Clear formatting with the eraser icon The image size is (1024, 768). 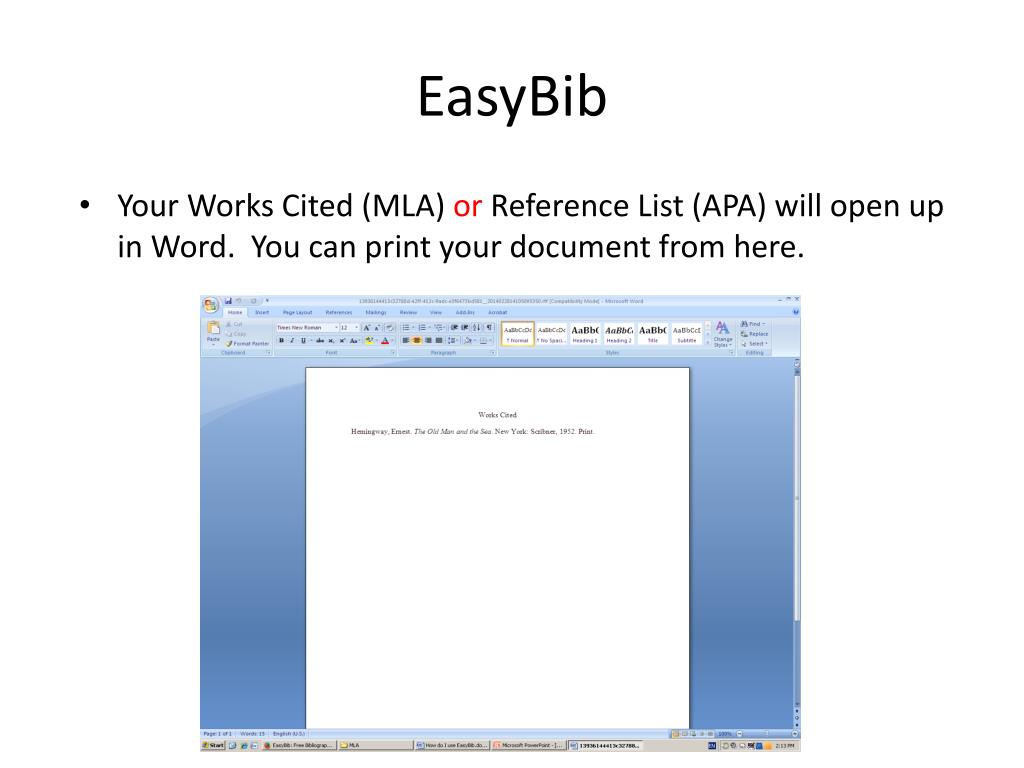click(x=389, y=328)
